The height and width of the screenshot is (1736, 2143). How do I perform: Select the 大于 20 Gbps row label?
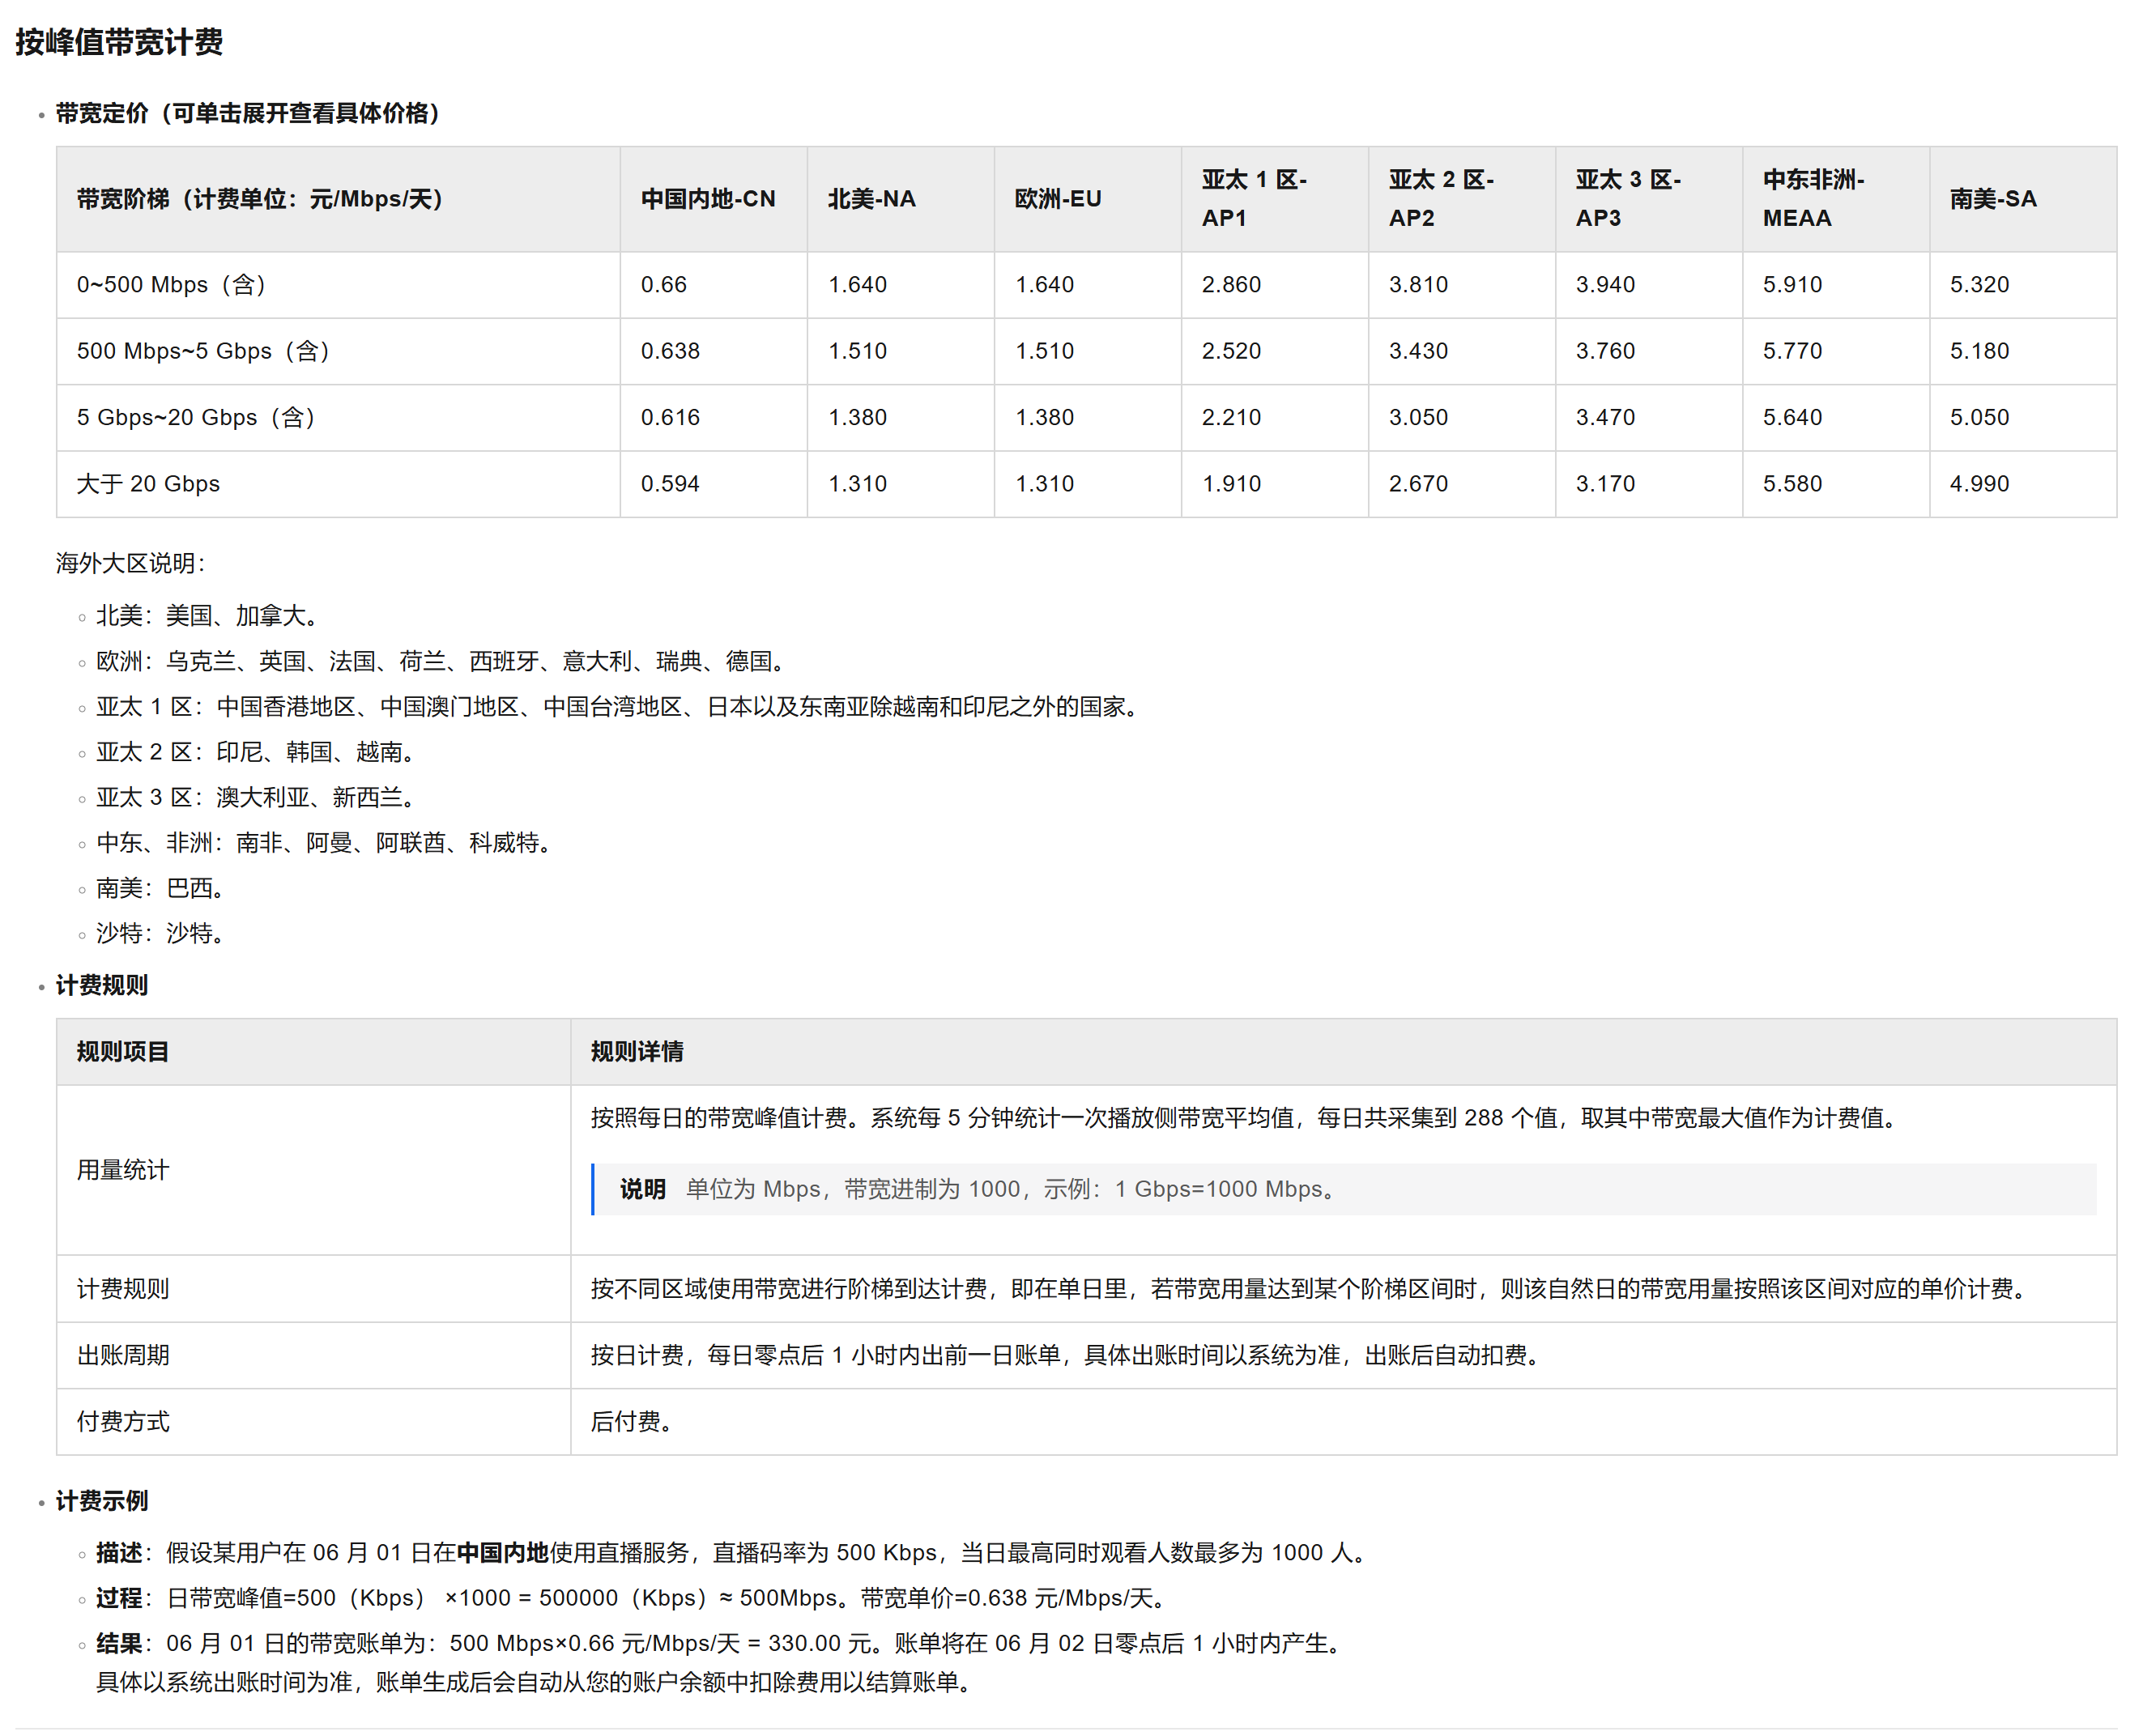click(148, 483)
